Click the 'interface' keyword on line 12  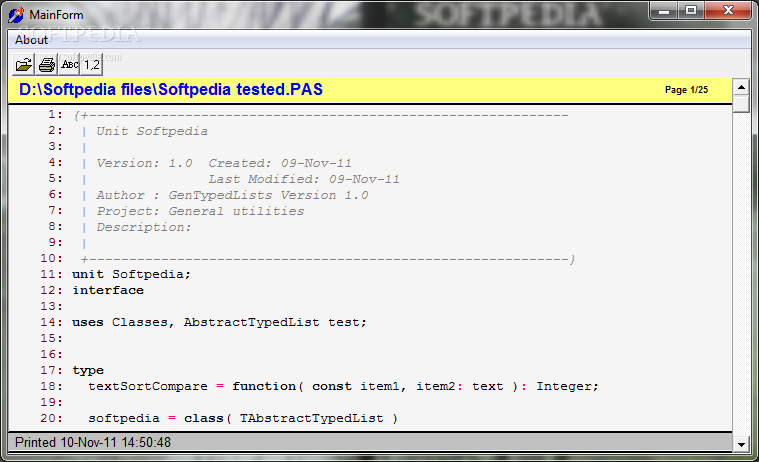(108, 290)
